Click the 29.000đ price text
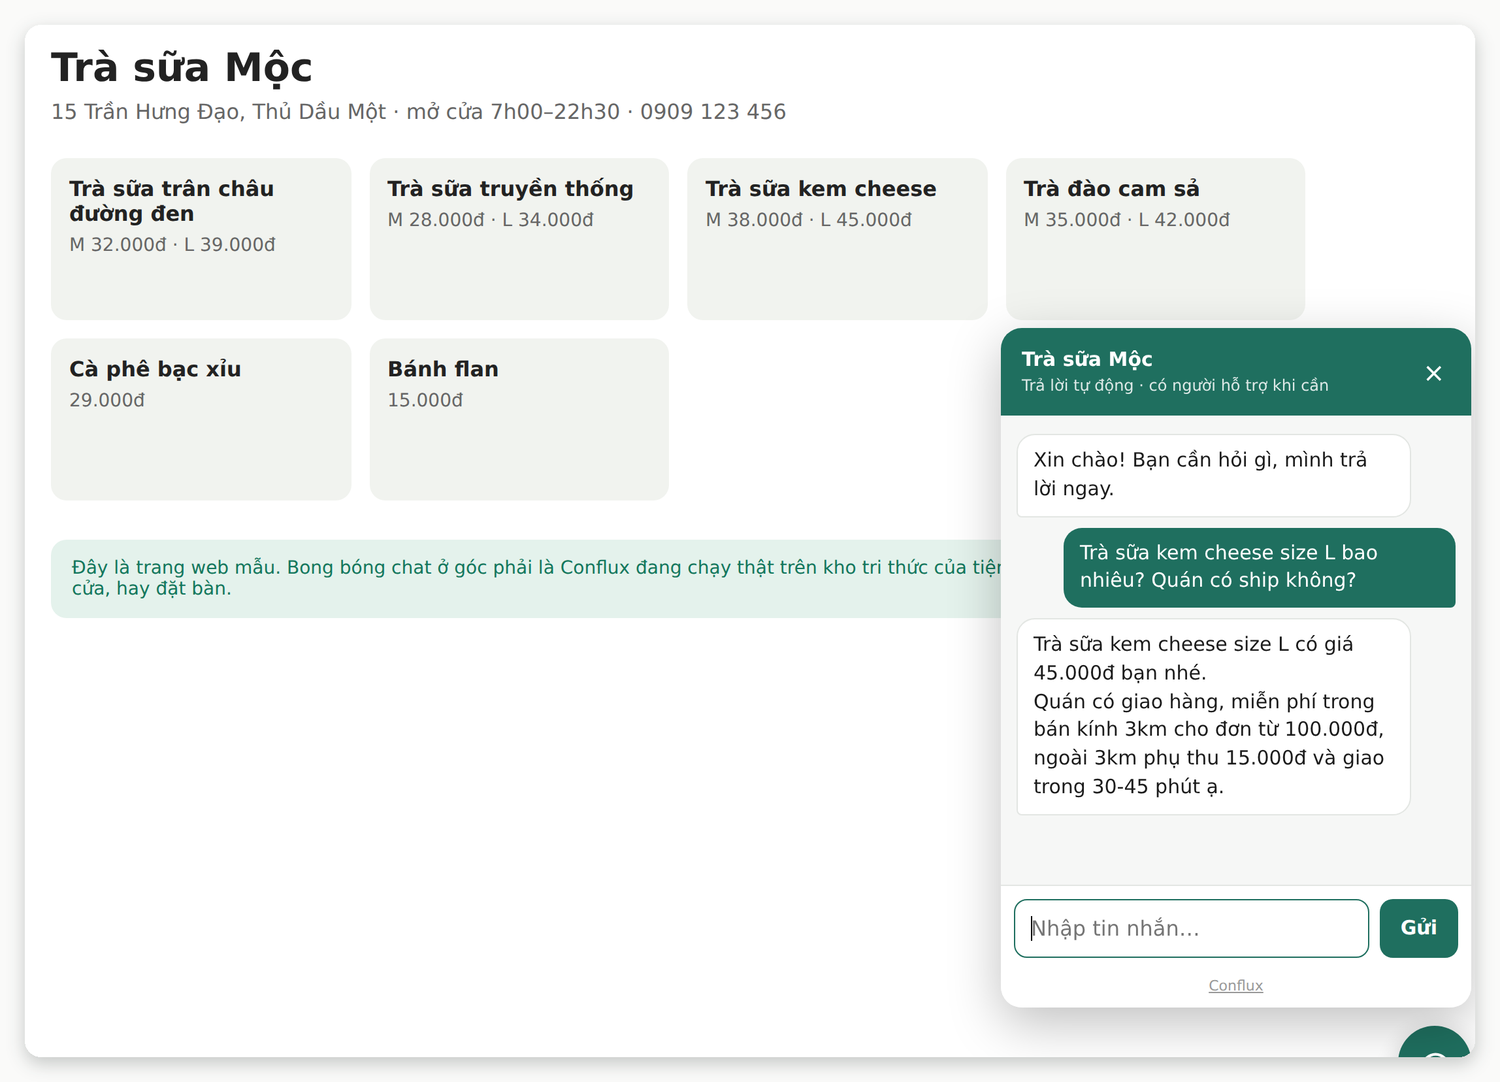 107,400
